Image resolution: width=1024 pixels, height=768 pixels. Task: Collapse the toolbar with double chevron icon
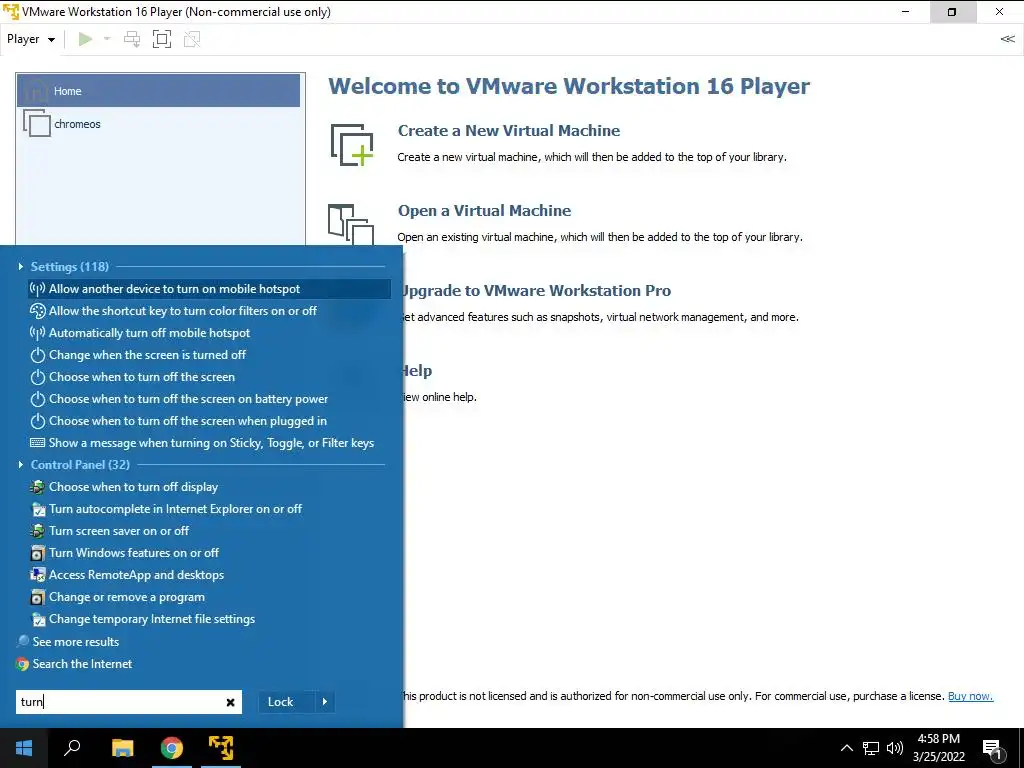(1007, 39)
